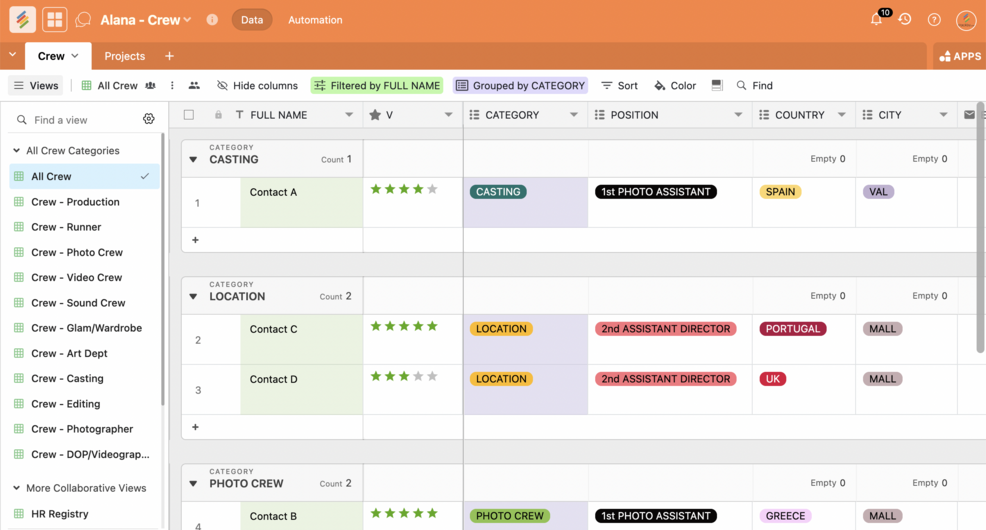The image size is (986, 530).
Task: Collapse the All Crew Categories section
Action: [x=16, y=151]
